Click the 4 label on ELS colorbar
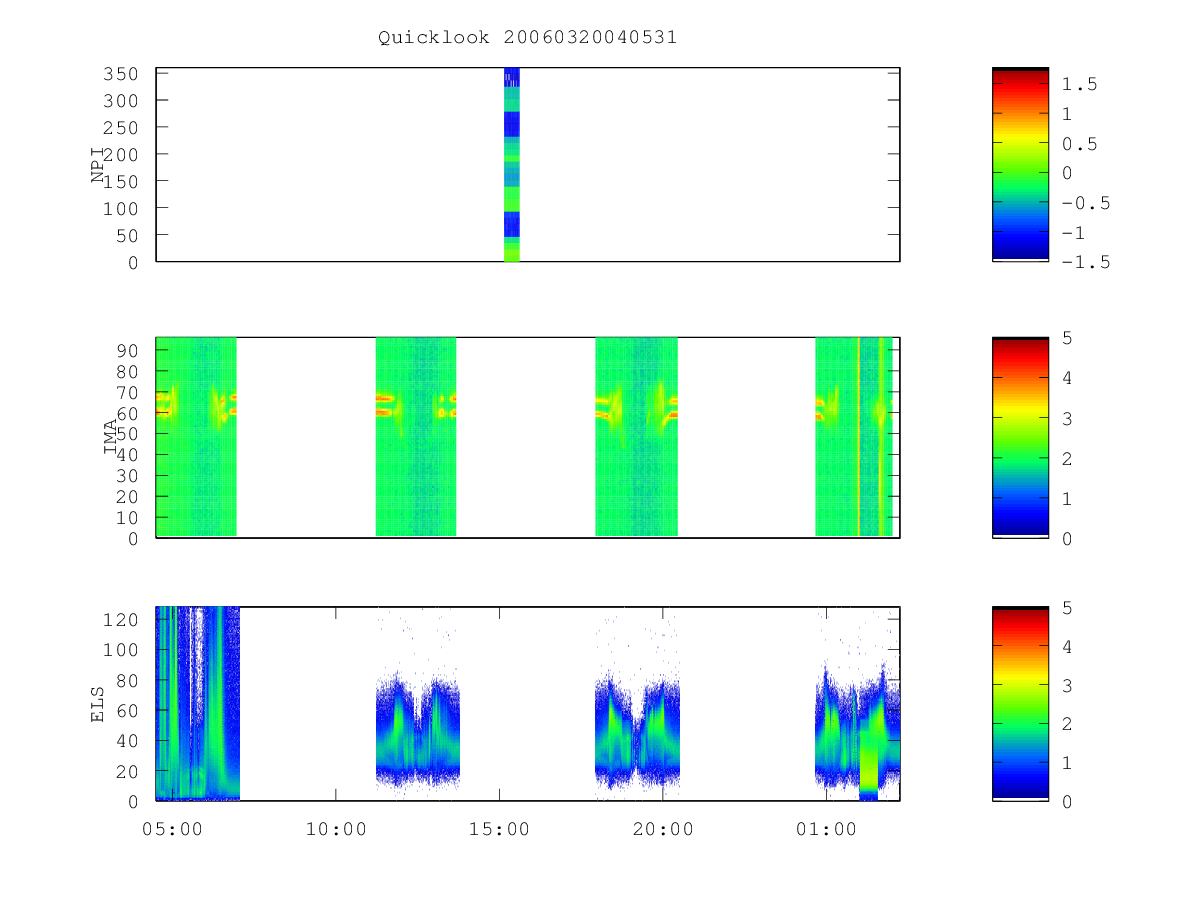This screenshot has width=1200, height=900. click(x=1067, y=646)
